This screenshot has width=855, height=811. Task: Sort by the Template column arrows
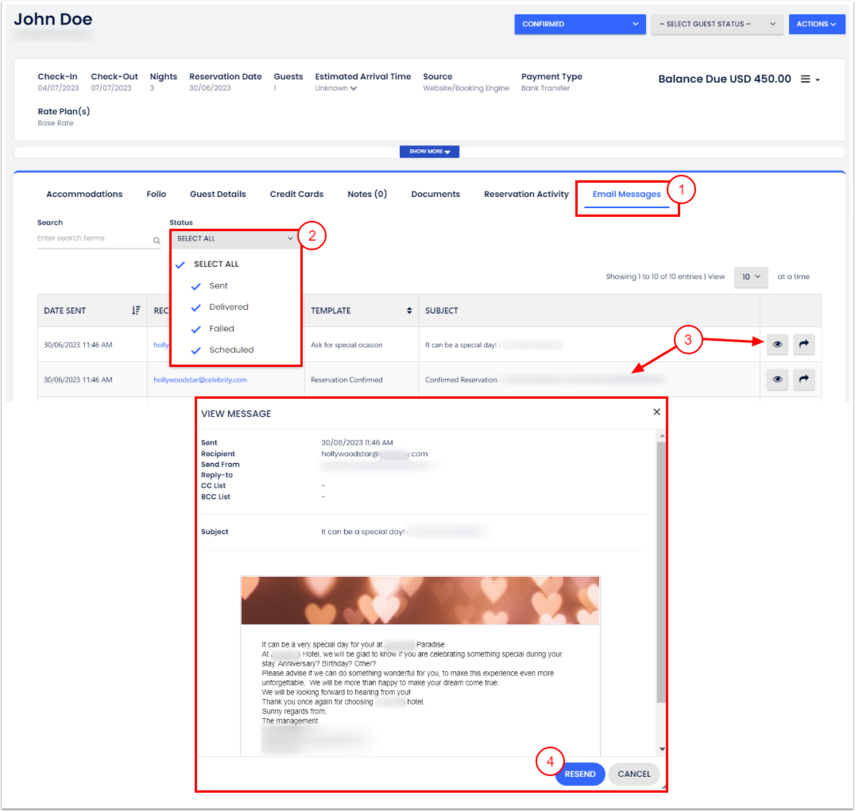click(x=409, y=311)
